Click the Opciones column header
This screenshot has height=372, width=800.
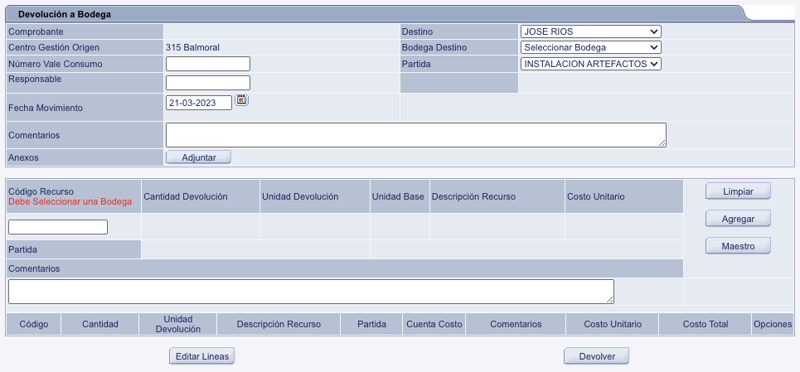(772, 324)
